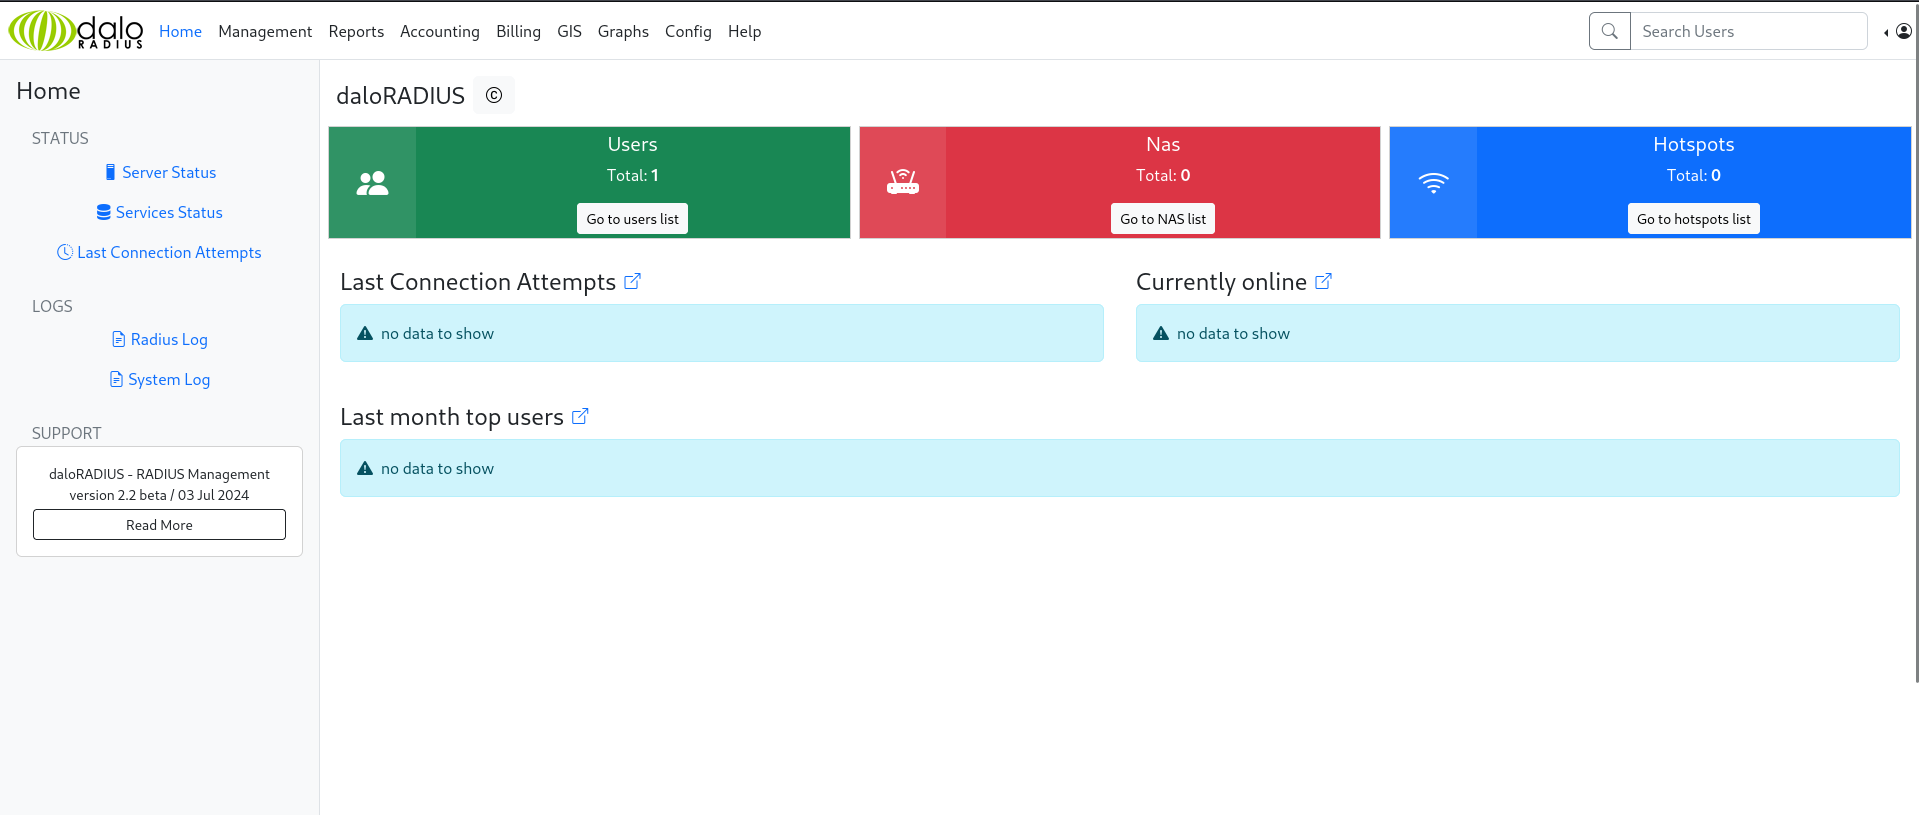The height and width of the screenshot is (815, 1919).
Task: Focus the Search Users input field
Action: tap(1748, 31)
